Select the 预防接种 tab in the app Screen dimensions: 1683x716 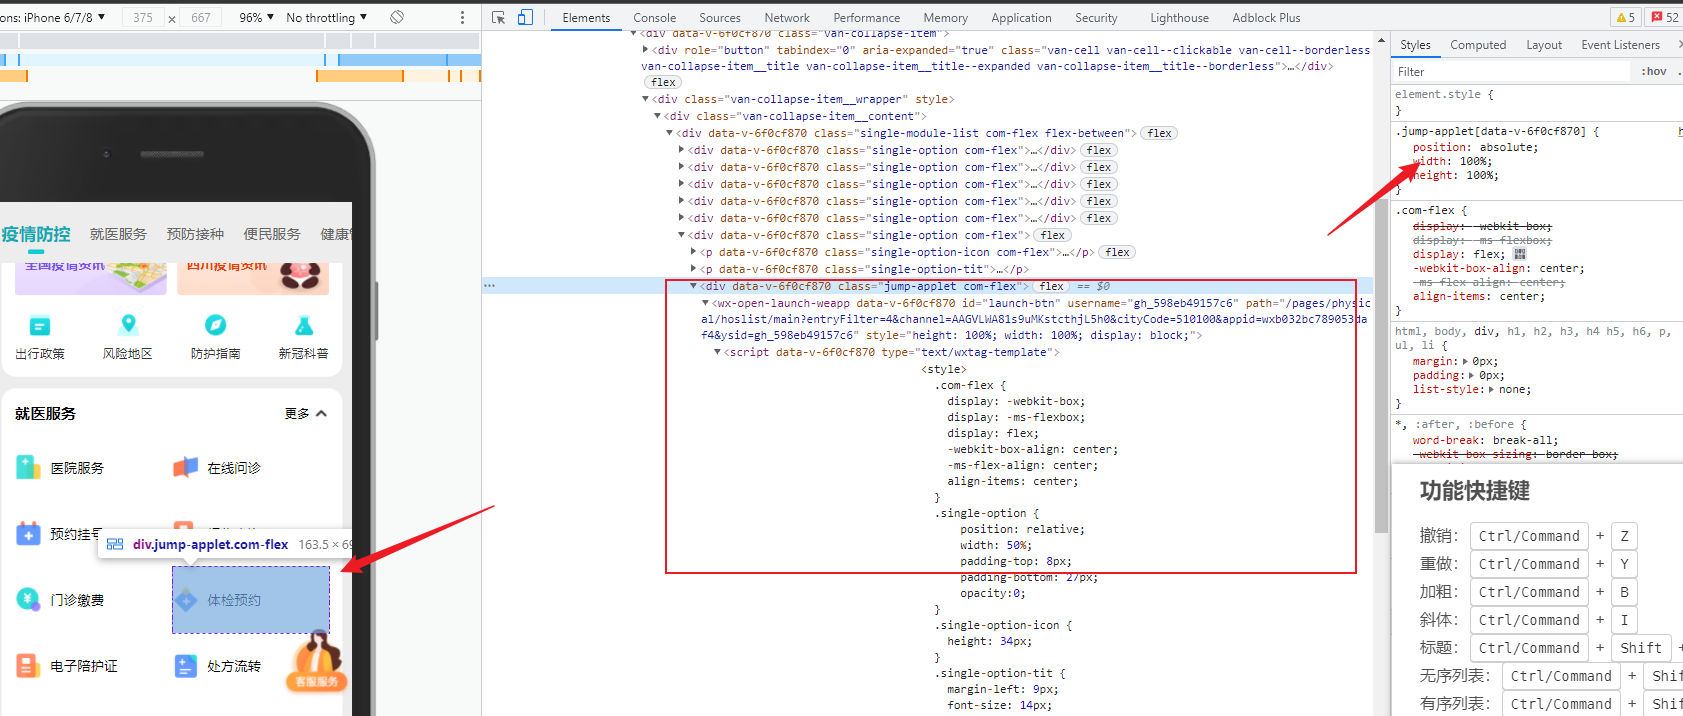[195, 234]
